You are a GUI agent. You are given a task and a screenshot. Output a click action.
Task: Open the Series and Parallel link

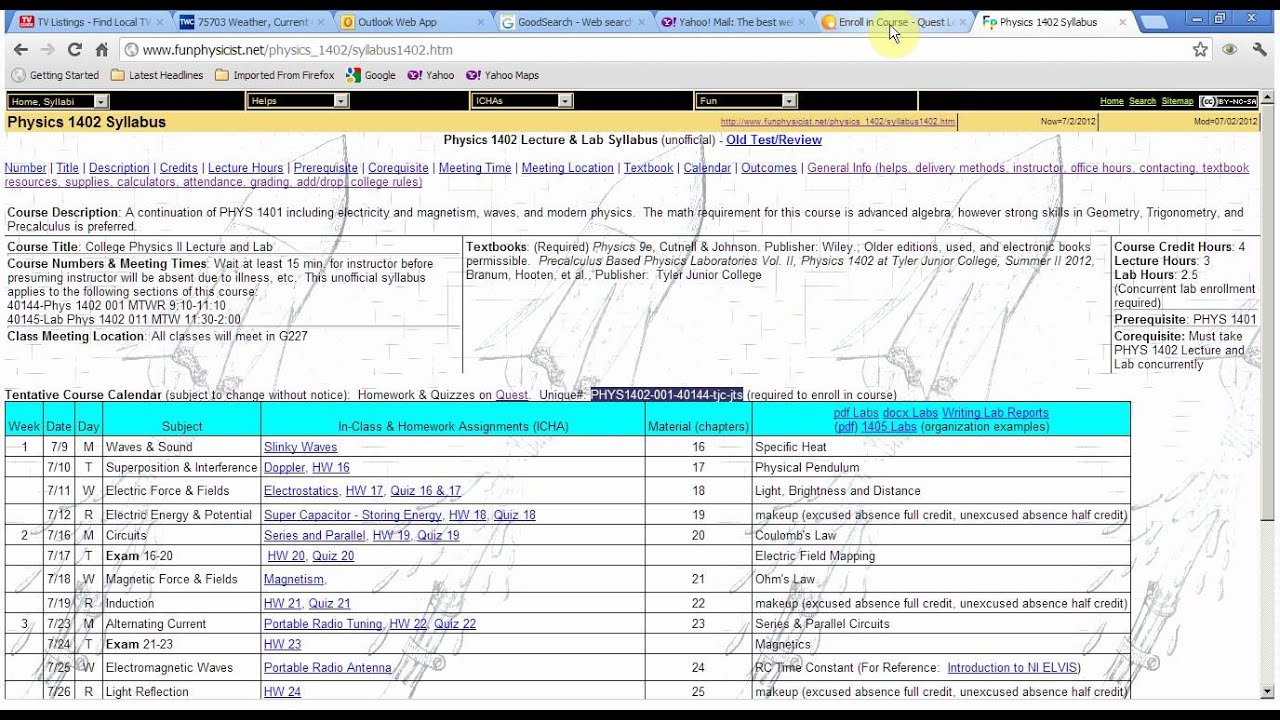[x=315, y=536]
